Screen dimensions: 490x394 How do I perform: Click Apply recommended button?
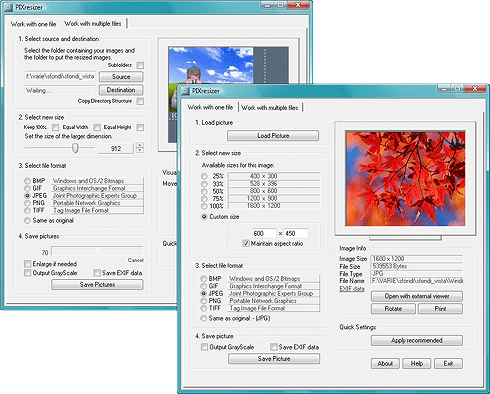click(x=417, y=340)
